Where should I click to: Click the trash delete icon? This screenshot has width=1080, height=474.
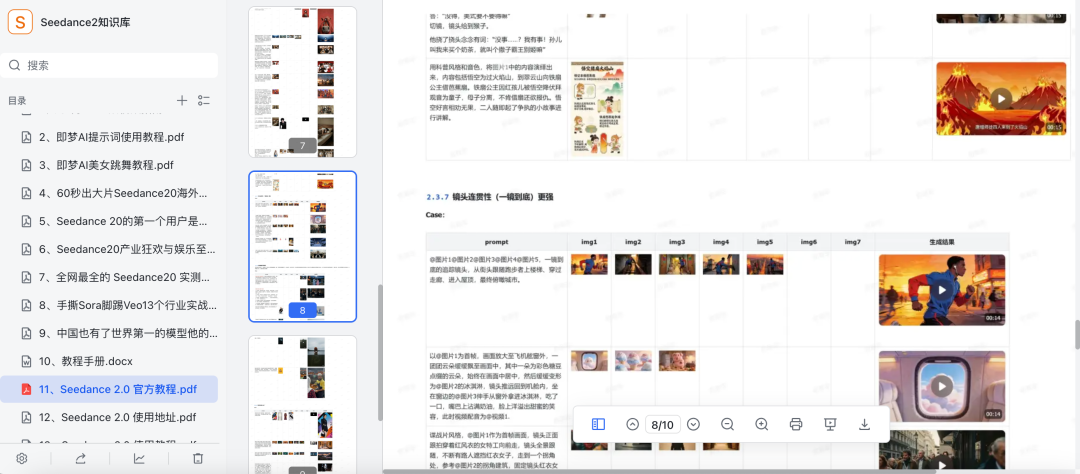click(198, 459)
